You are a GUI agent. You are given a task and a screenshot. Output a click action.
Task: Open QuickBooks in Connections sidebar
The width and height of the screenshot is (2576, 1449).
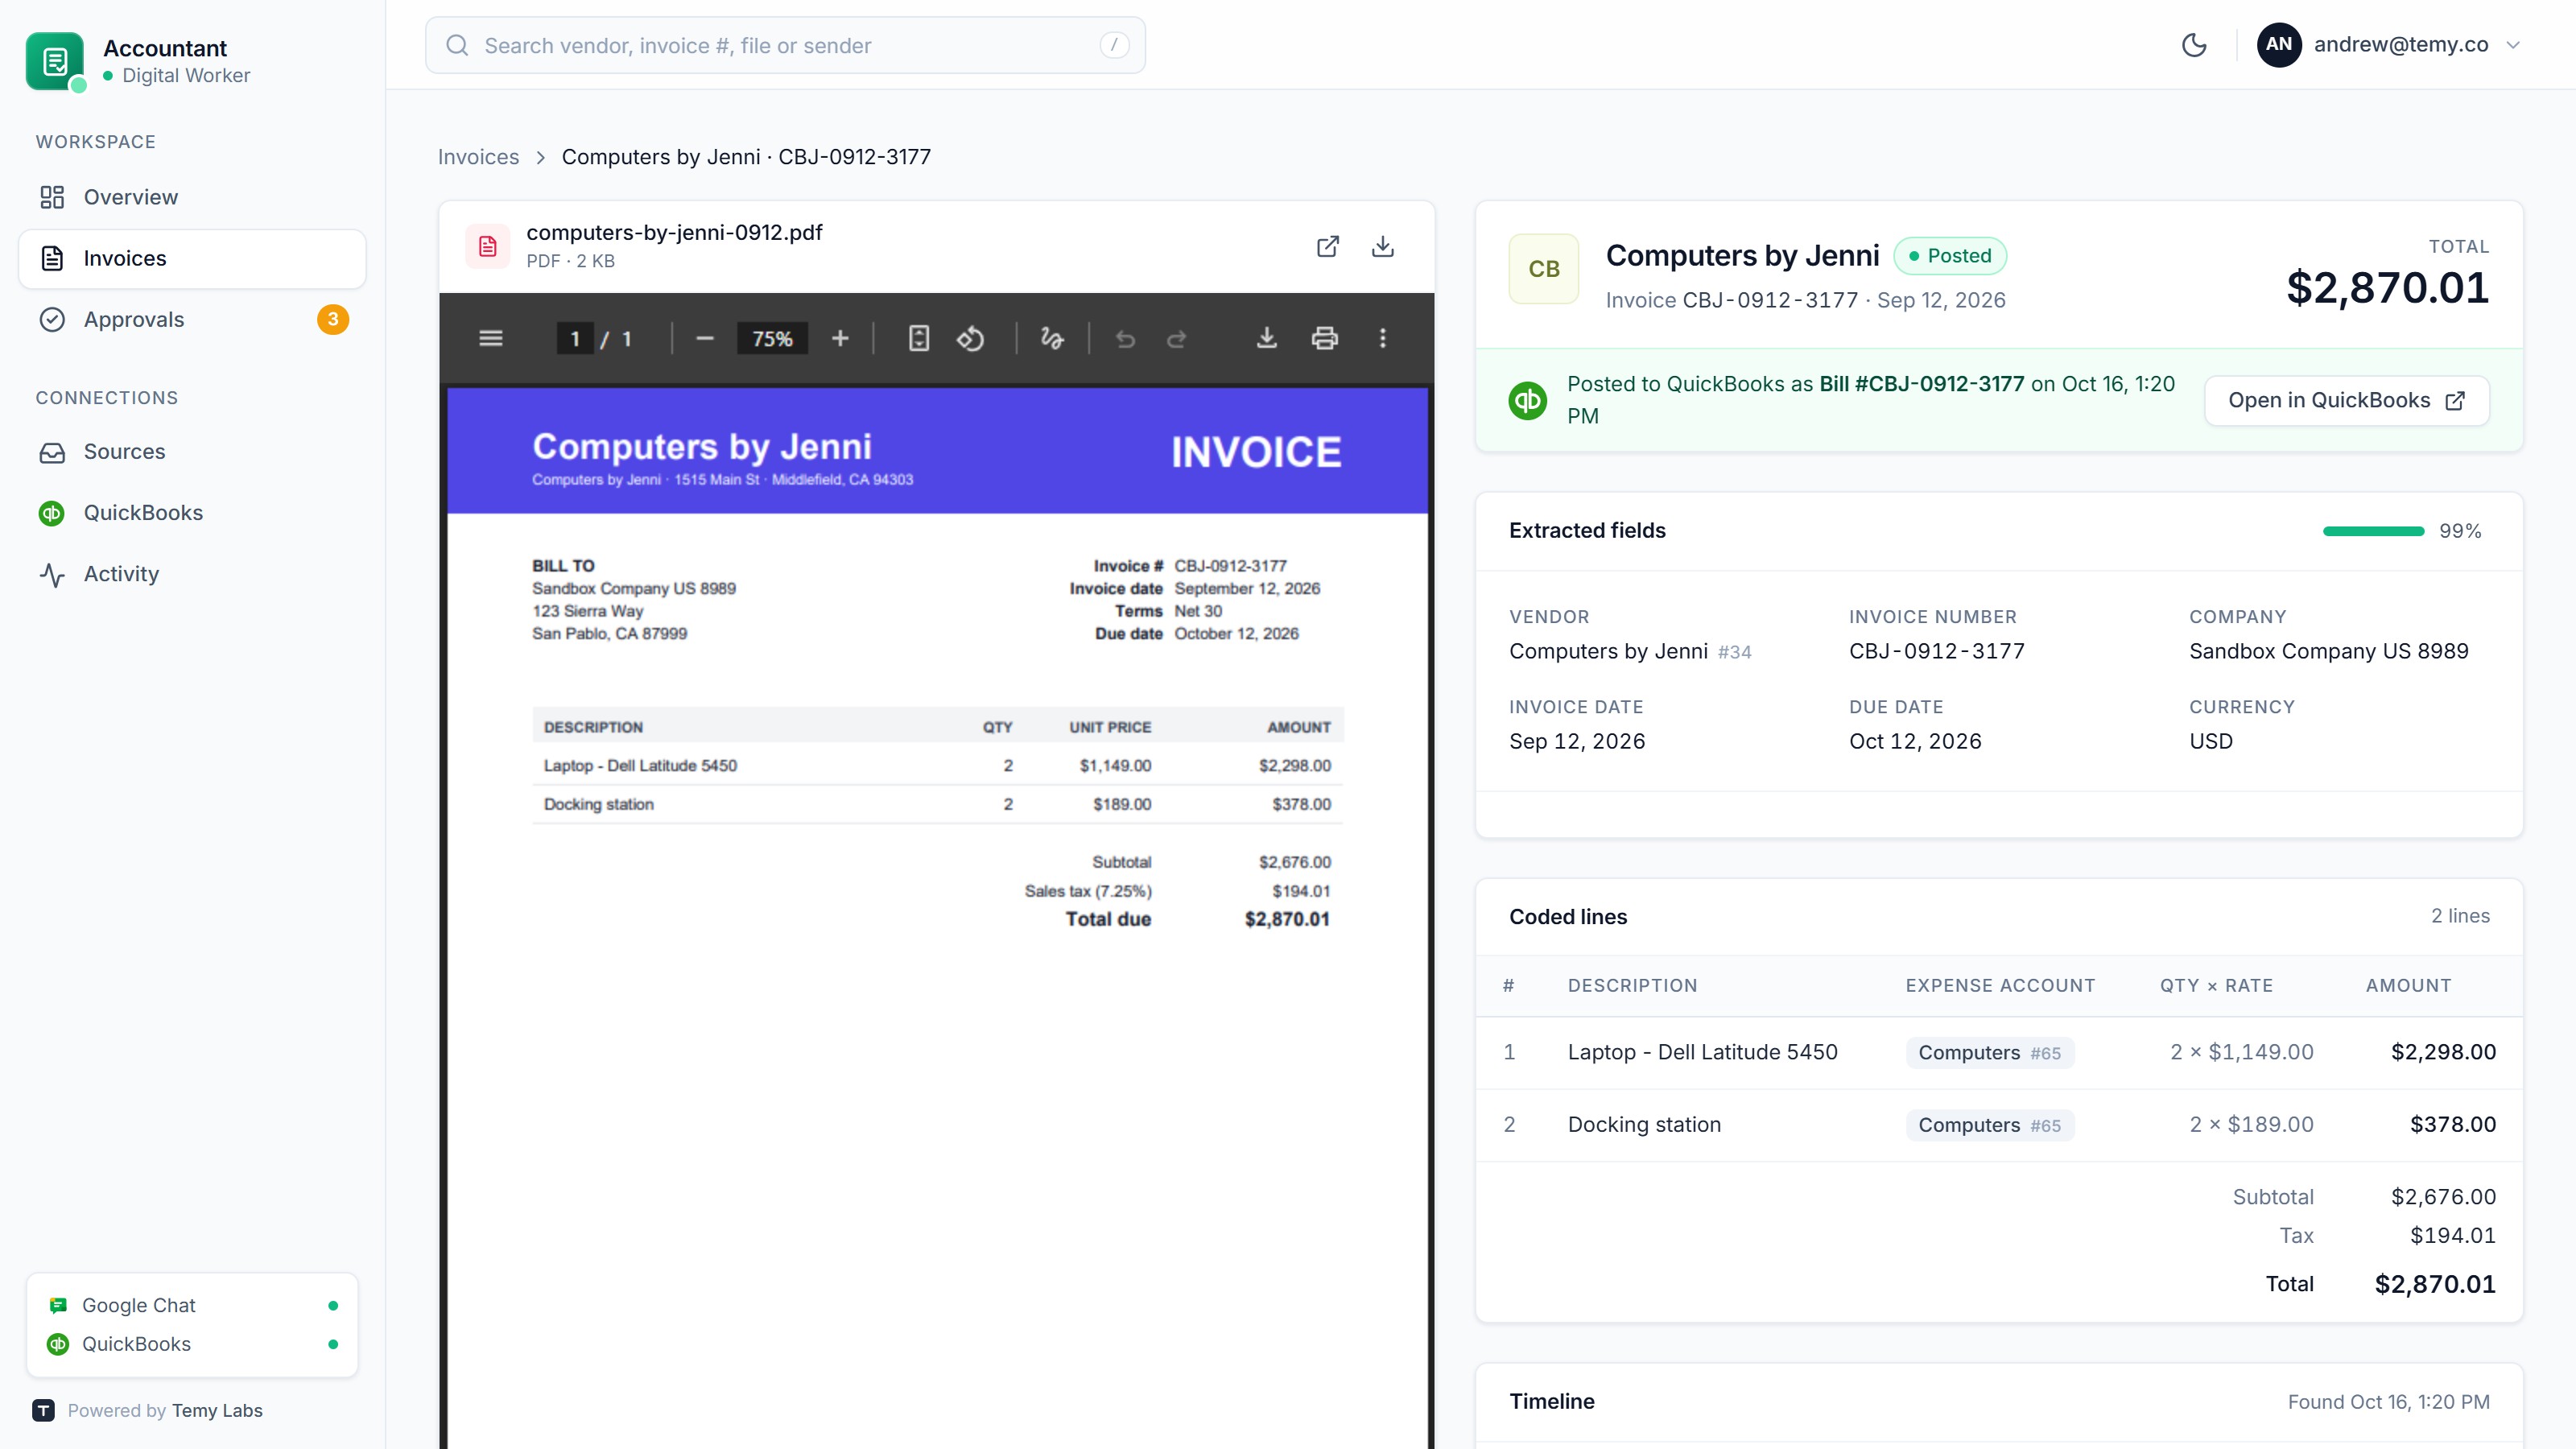tap(192, 512)
